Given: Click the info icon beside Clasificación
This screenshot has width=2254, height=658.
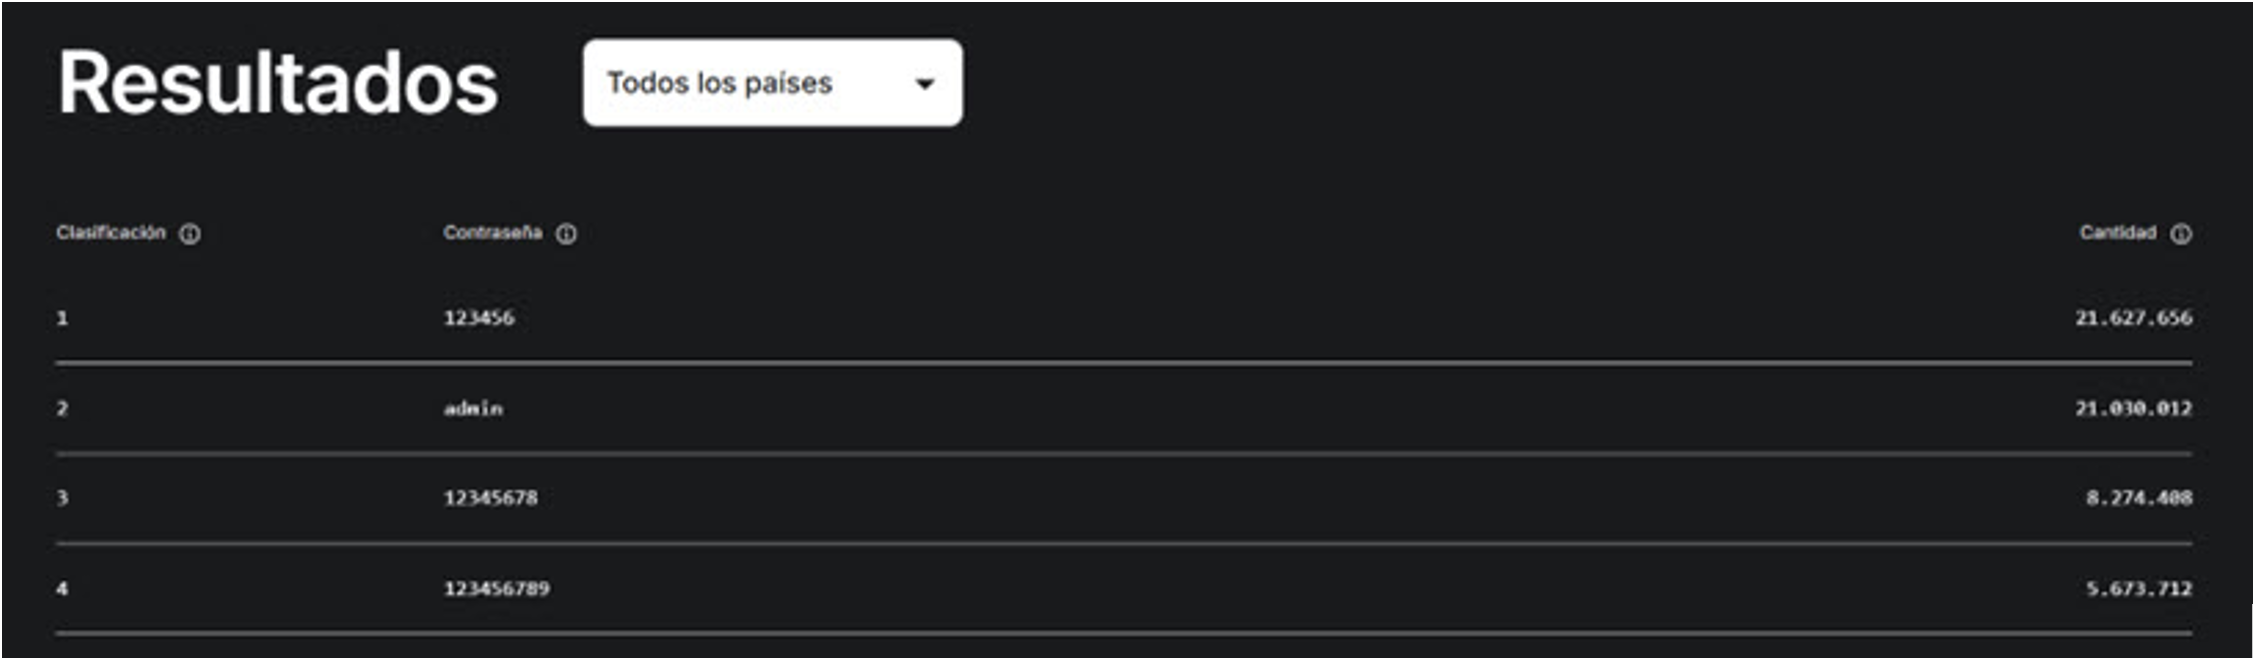Looking at the screenshot, I should click(190, 234).
